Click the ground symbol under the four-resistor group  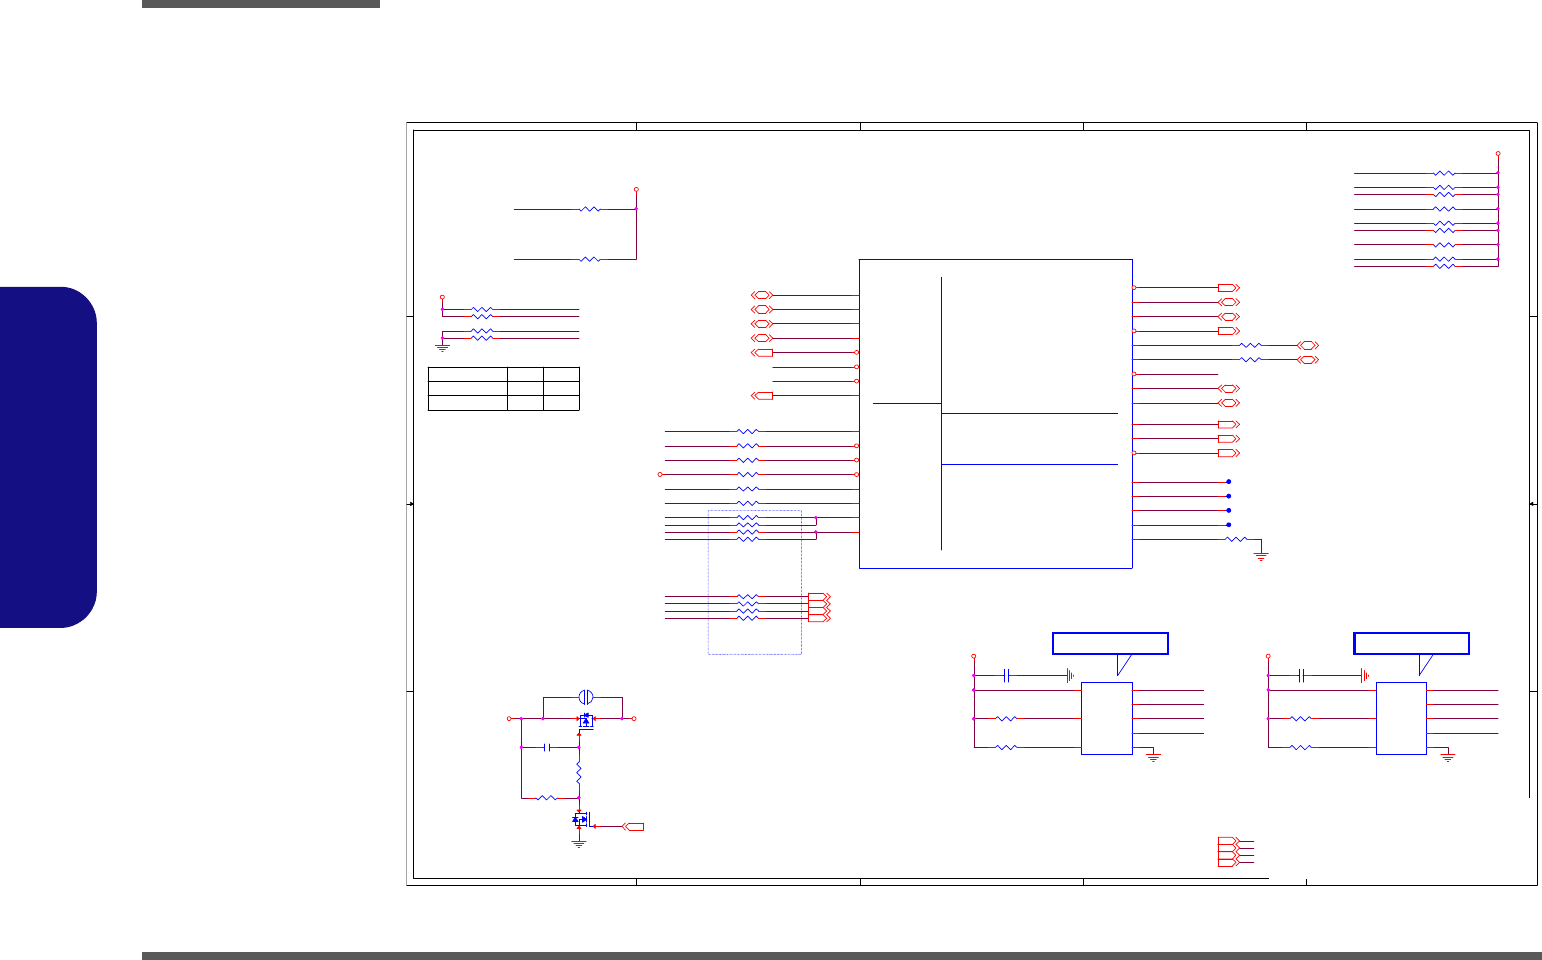pos(442,348)
